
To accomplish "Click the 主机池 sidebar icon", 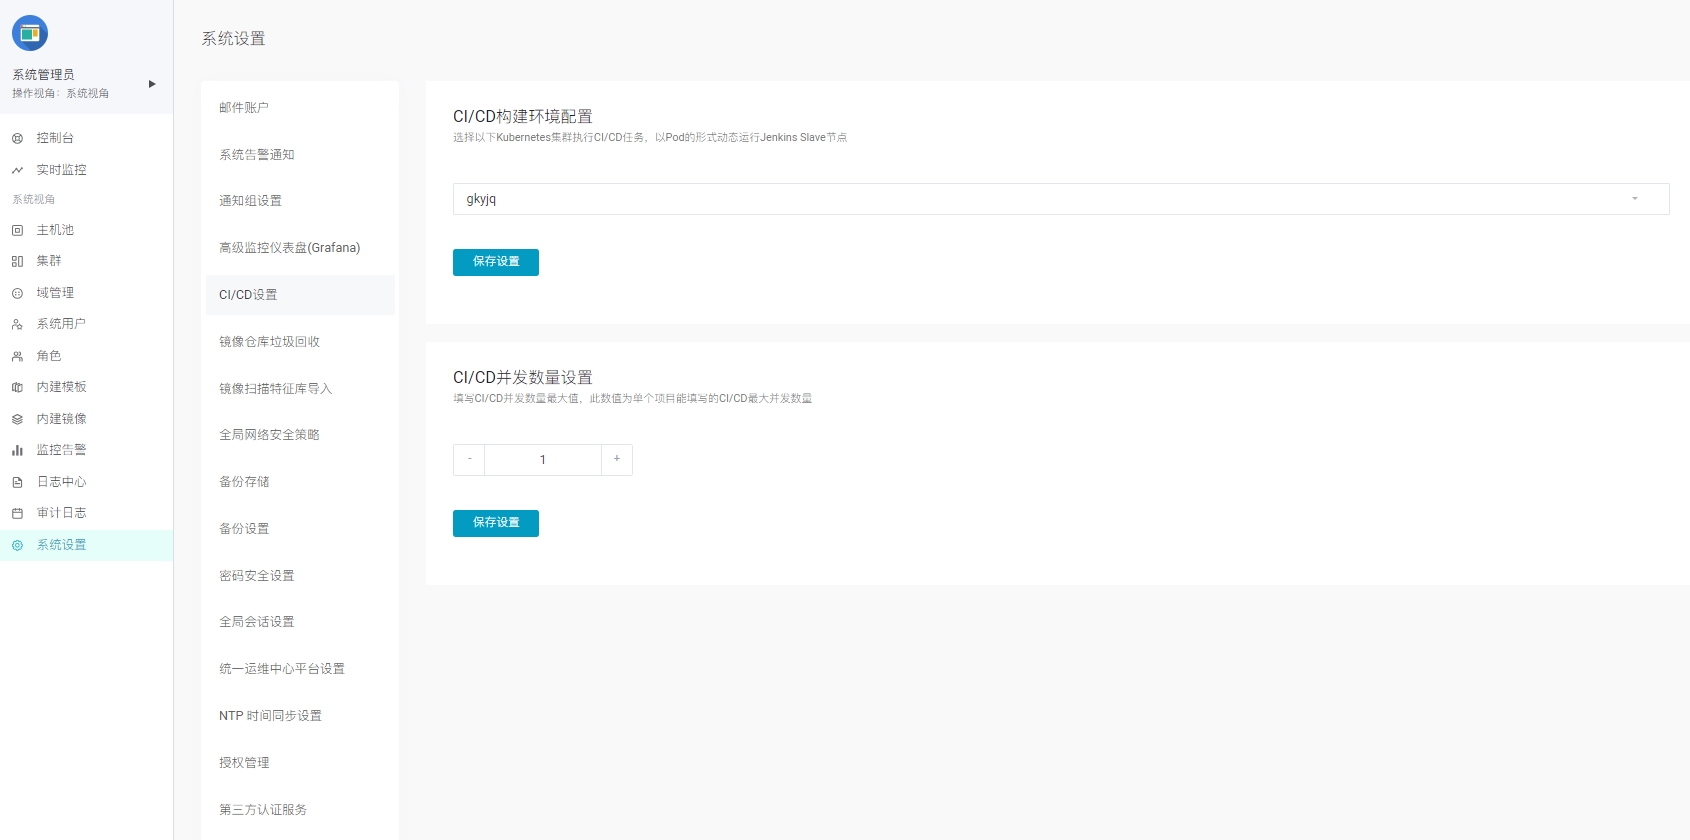I will tap(17, 230).
